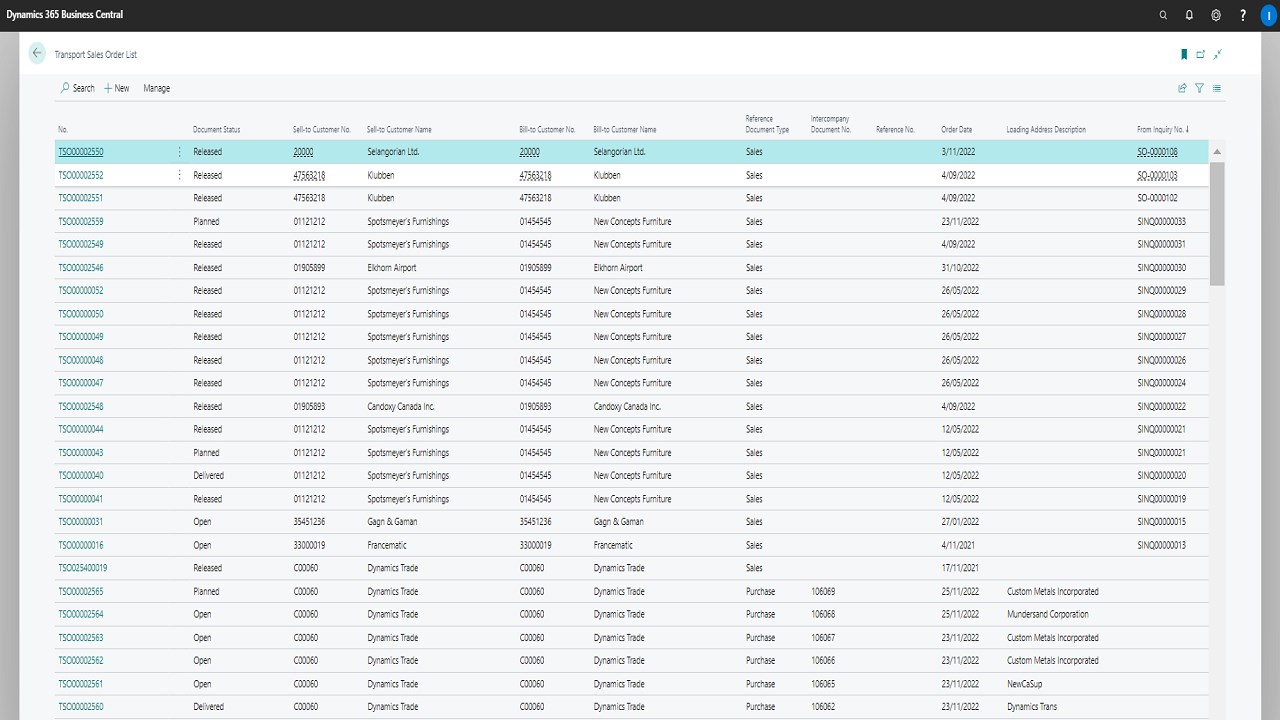Sort by Sell-to Customer Name header

(x=399, y=130)
